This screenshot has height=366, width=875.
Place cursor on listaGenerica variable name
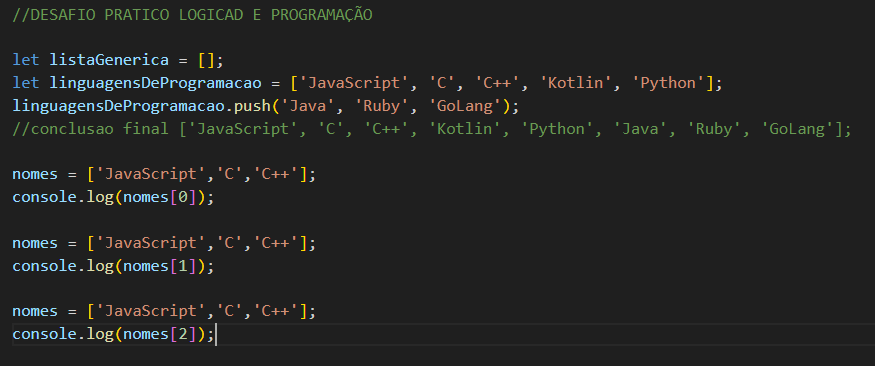coord(109,60)
